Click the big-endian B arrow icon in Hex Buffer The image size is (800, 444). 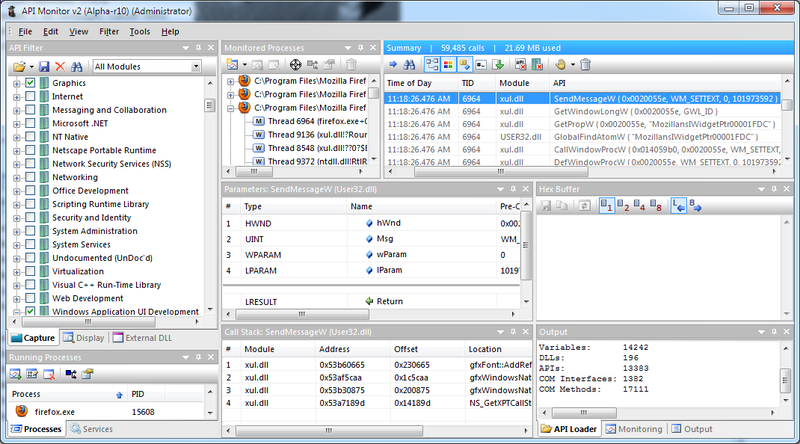(695, 206)
